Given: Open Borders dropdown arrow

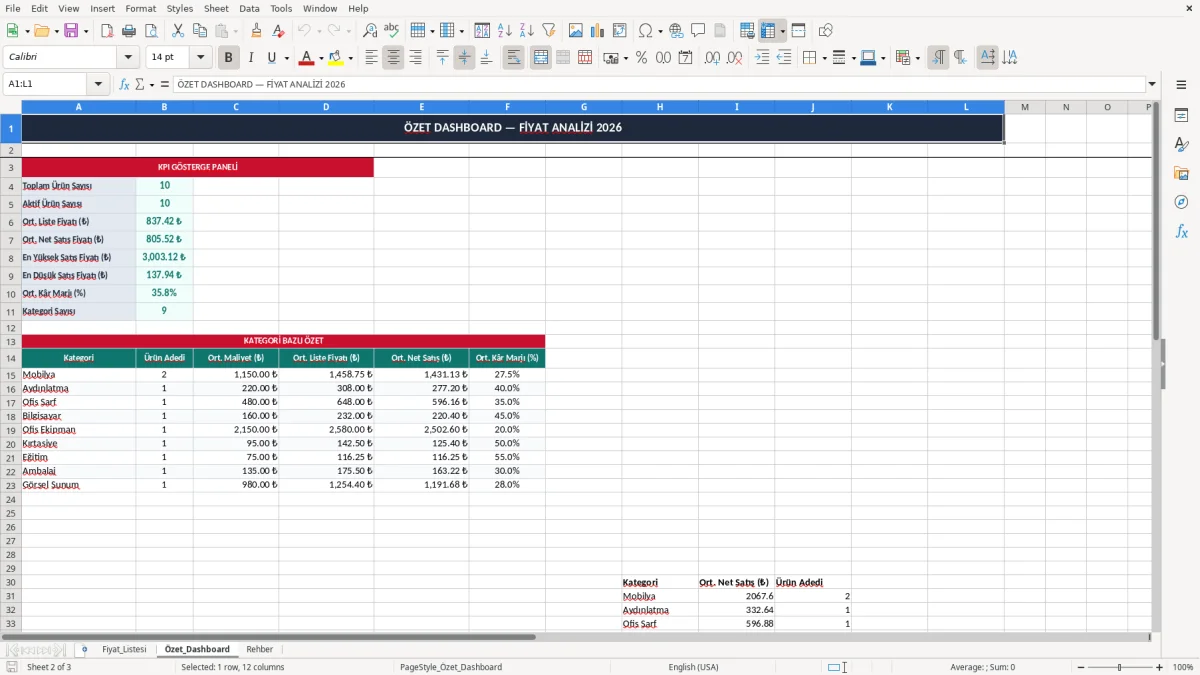Looking at the screenshot, I should (x=823, y=58).
